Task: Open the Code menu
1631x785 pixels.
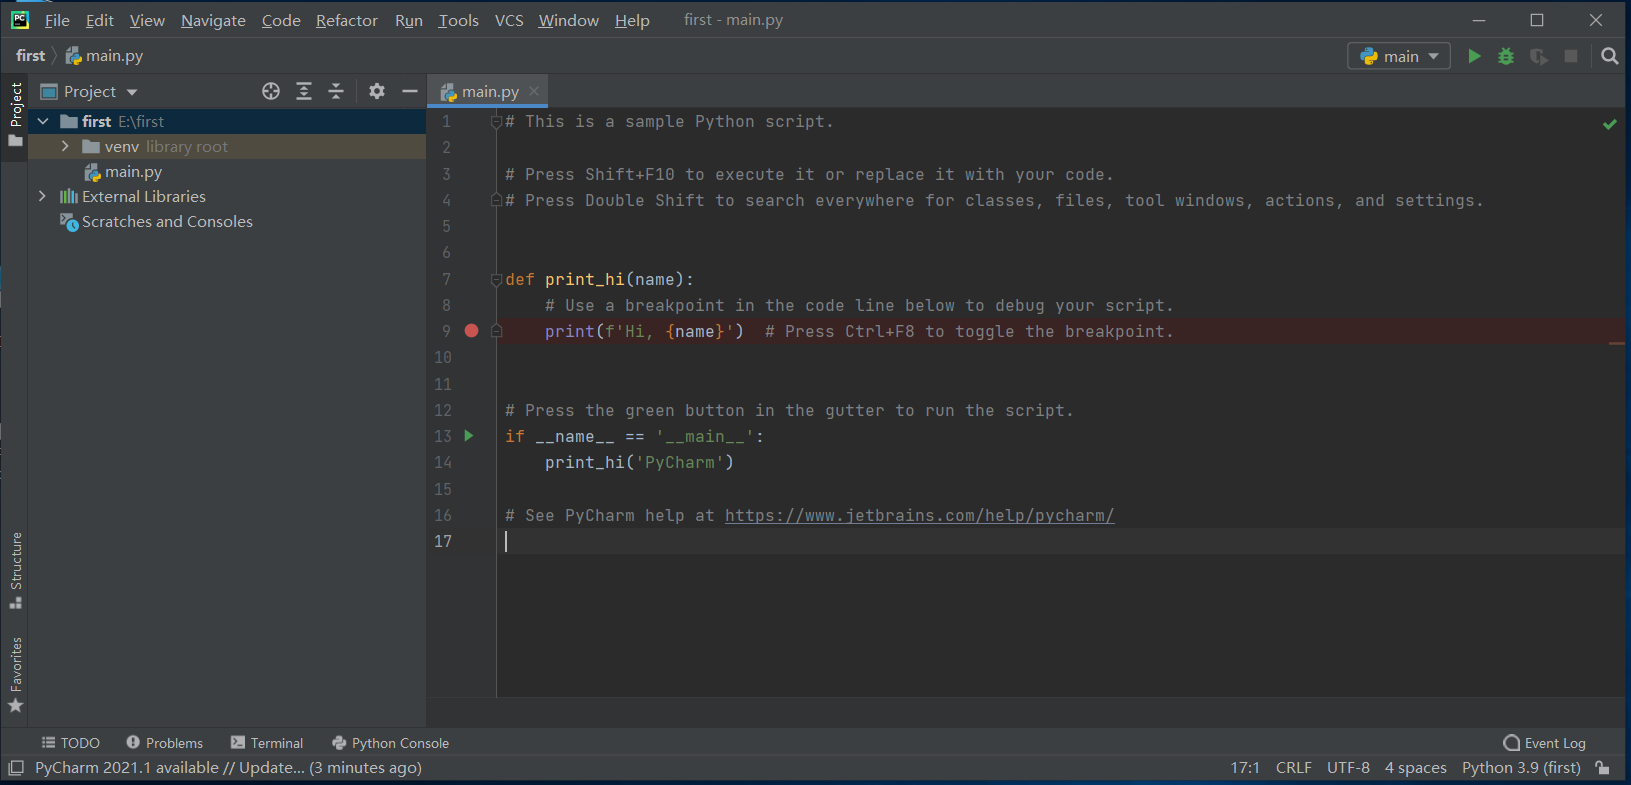Action: pos(281,20)
